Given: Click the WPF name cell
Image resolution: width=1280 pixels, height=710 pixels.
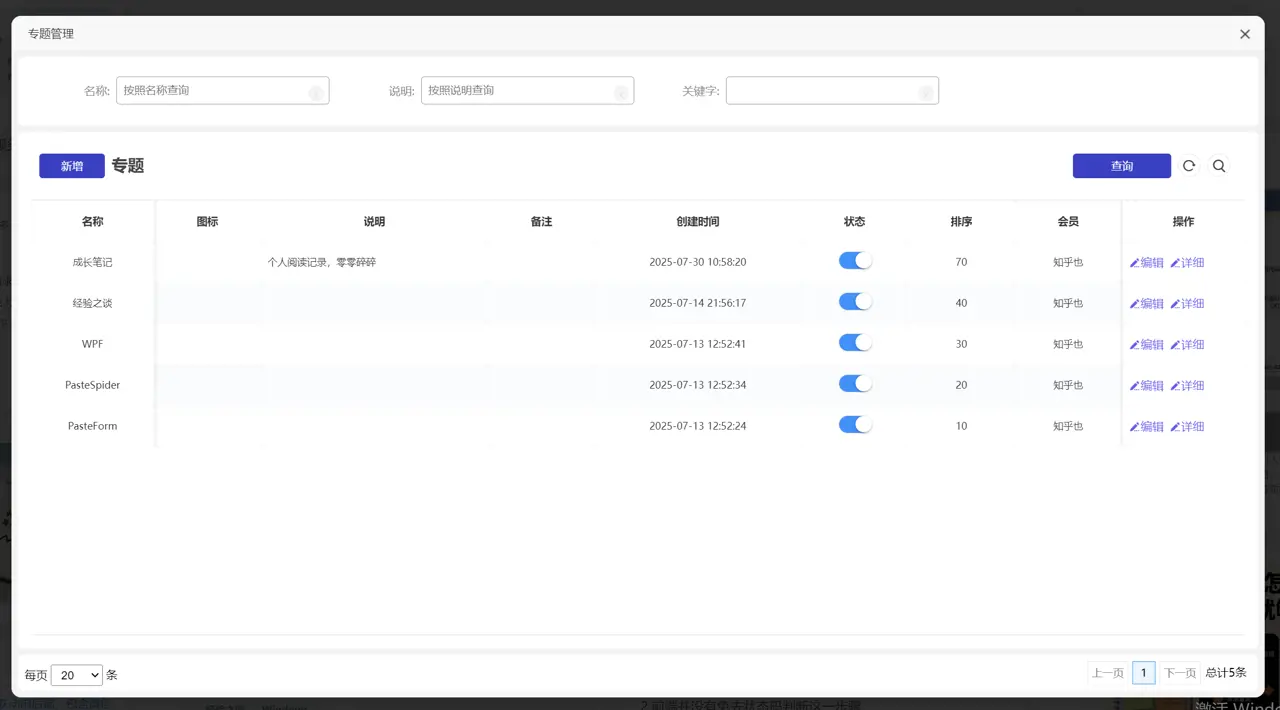Looking at the screenshot, I should coord(92,344).
